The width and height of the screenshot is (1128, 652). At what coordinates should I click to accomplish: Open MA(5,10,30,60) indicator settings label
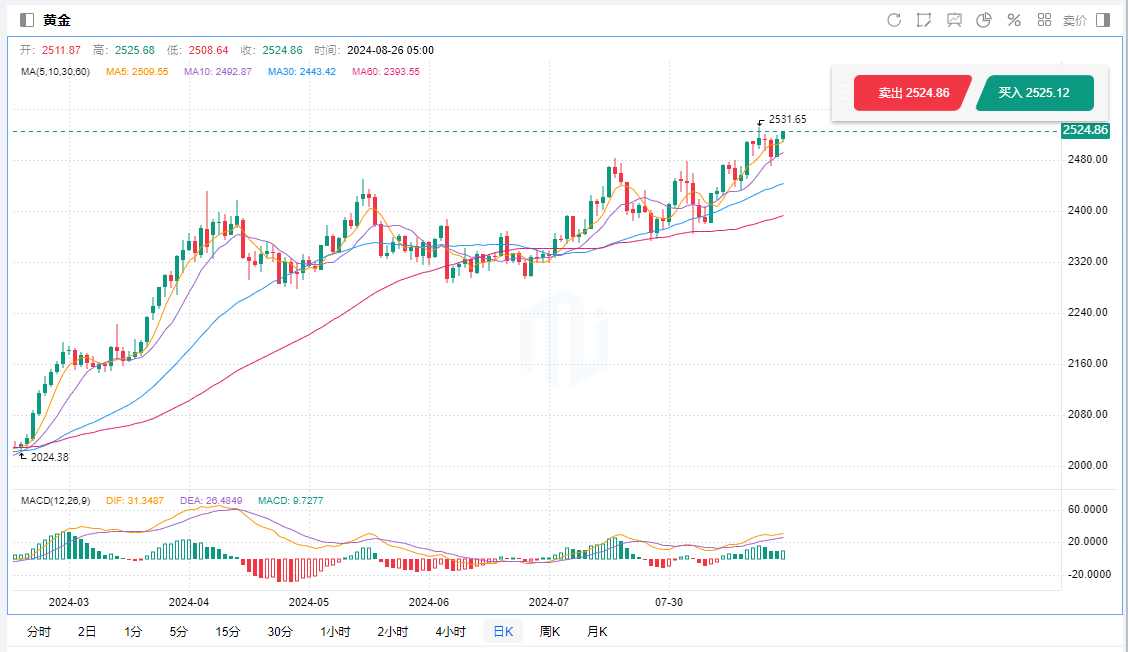click(x=55, y=71)
